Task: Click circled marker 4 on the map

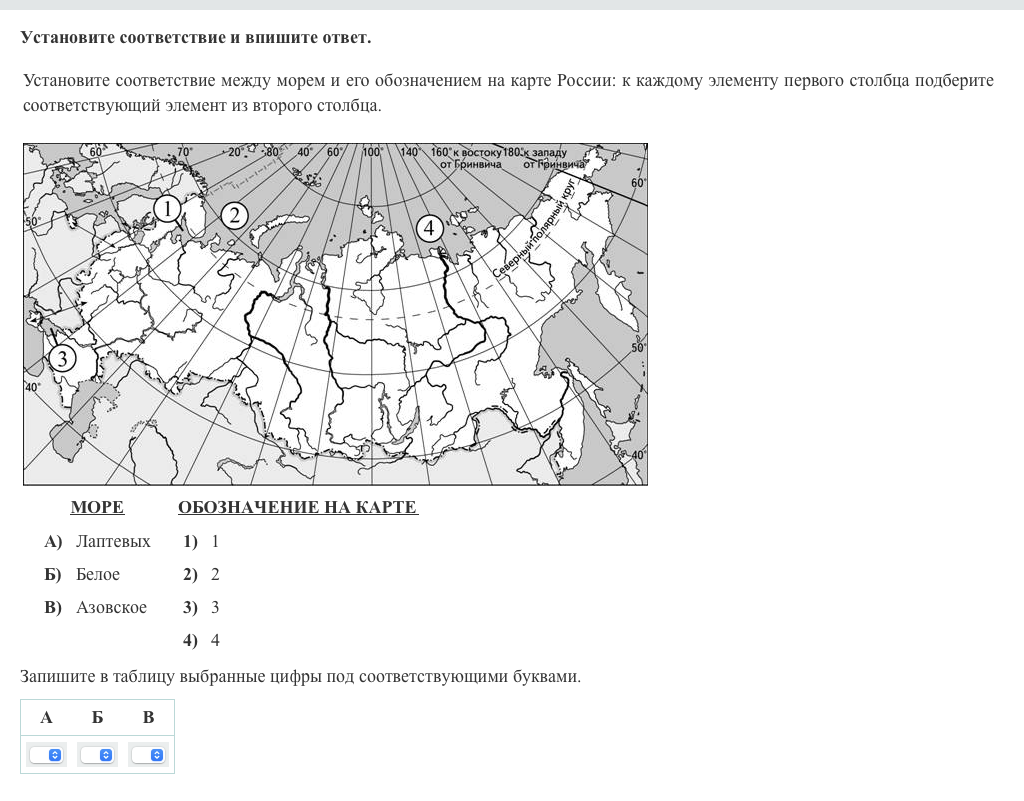Action: [429, 228]
